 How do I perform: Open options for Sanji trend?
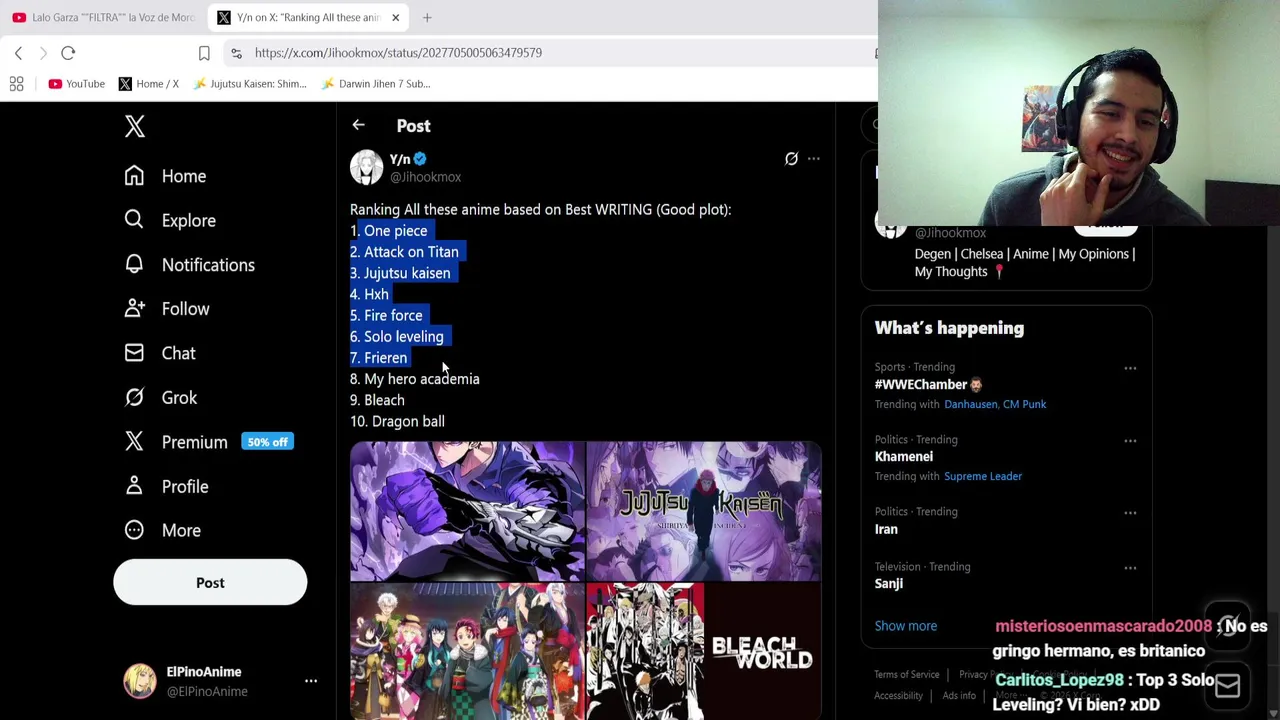point(1130,567)
